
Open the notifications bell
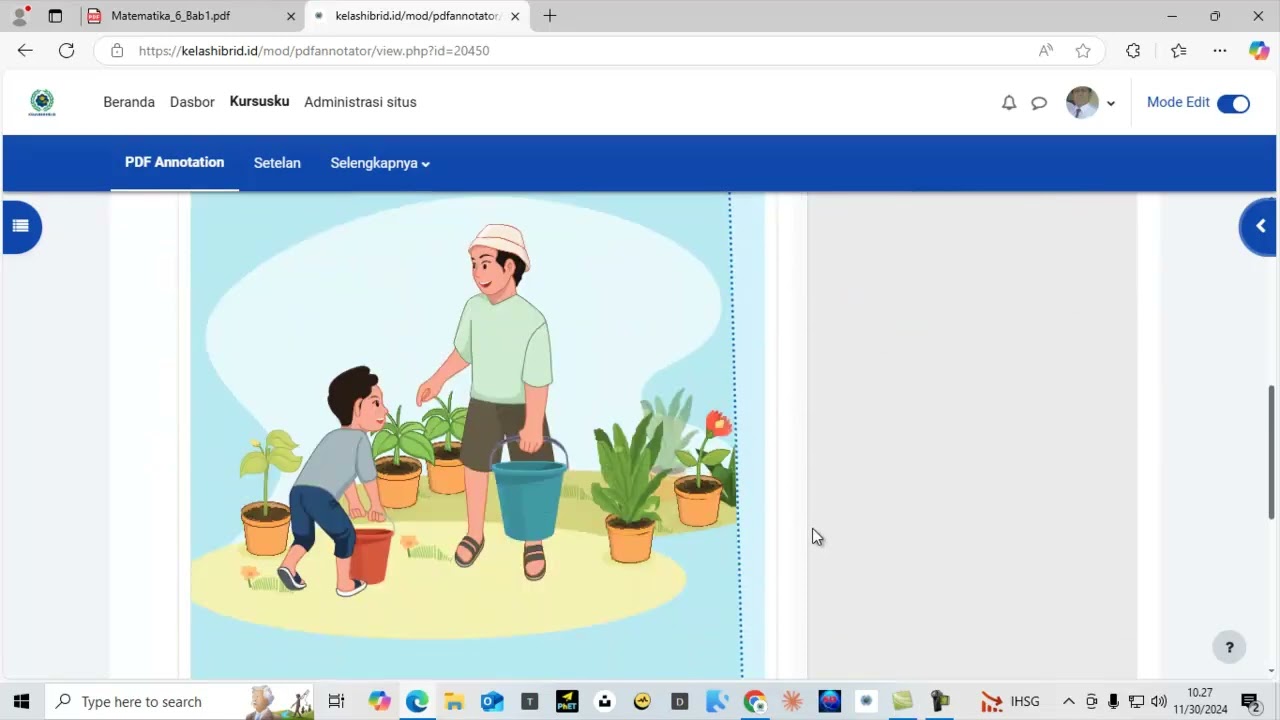pos(1009,102)
